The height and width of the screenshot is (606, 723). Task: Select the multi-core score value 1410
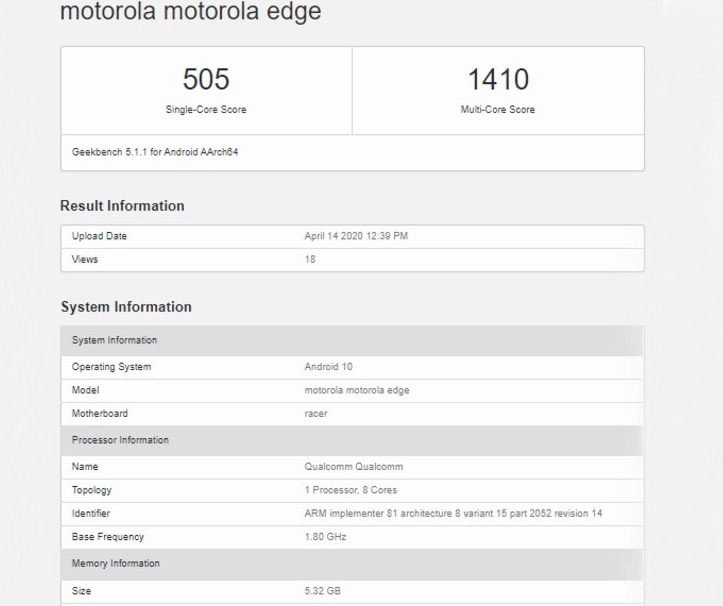(x=498, y=79)
